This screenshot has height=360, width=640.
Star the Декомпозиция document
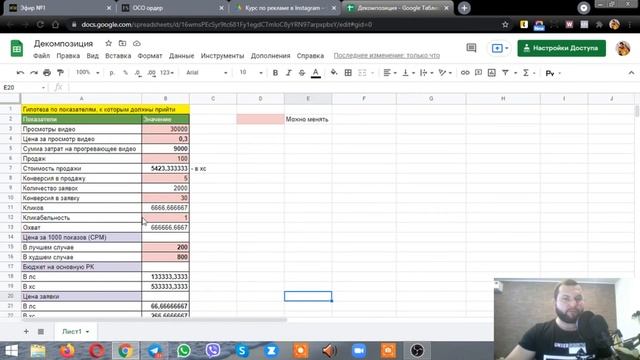[109, 43]
